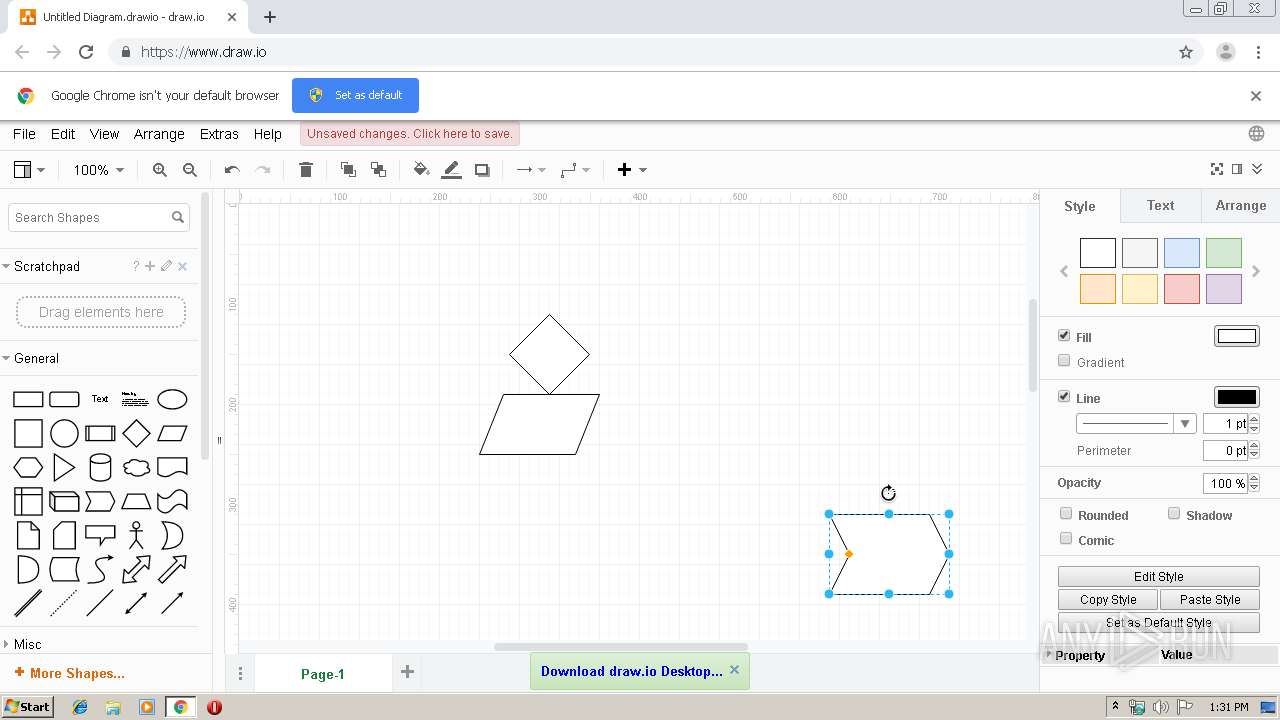Click the Redo arrow icon
Viewport: 1280px width, 720px height.
pyautogui.click(x=263, y=170)
